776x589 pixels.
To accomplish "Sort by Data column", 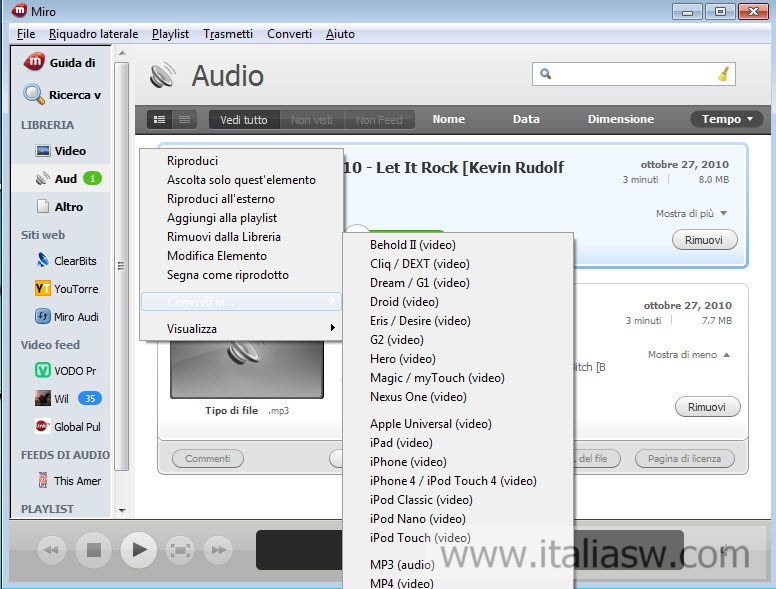I will click(x=526, y=119).
